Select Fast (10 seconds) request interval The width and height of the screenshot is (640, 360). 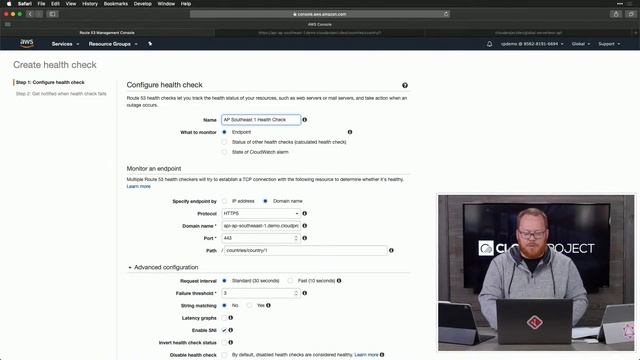290,280
